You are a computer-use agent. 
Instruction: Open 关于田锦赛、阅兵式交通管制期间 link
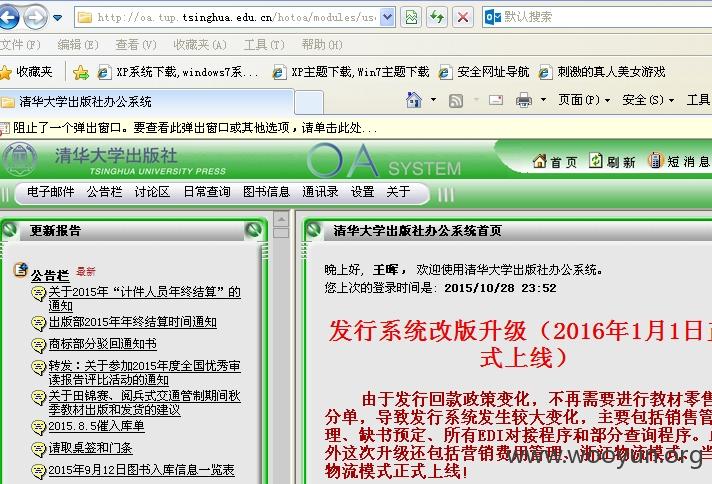pos(144,402)
